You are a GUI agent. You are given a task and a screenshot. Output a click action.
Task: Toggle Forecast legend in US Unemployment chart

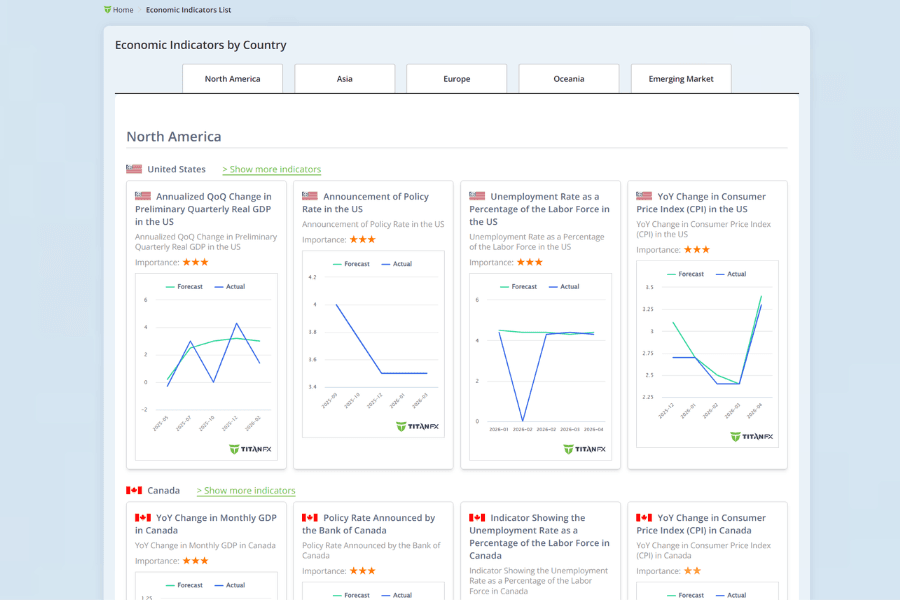(518, 287)
